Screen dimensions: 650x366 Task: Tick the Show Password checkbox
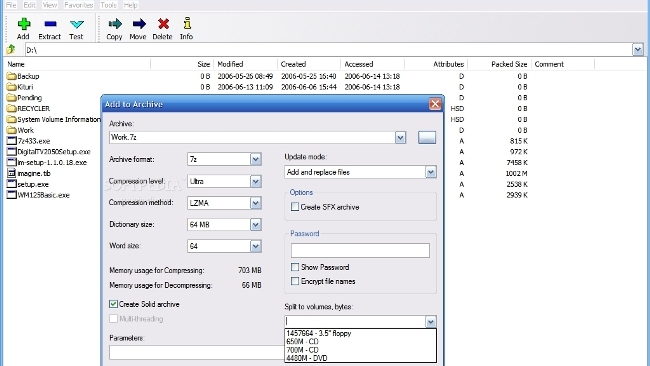295,267
